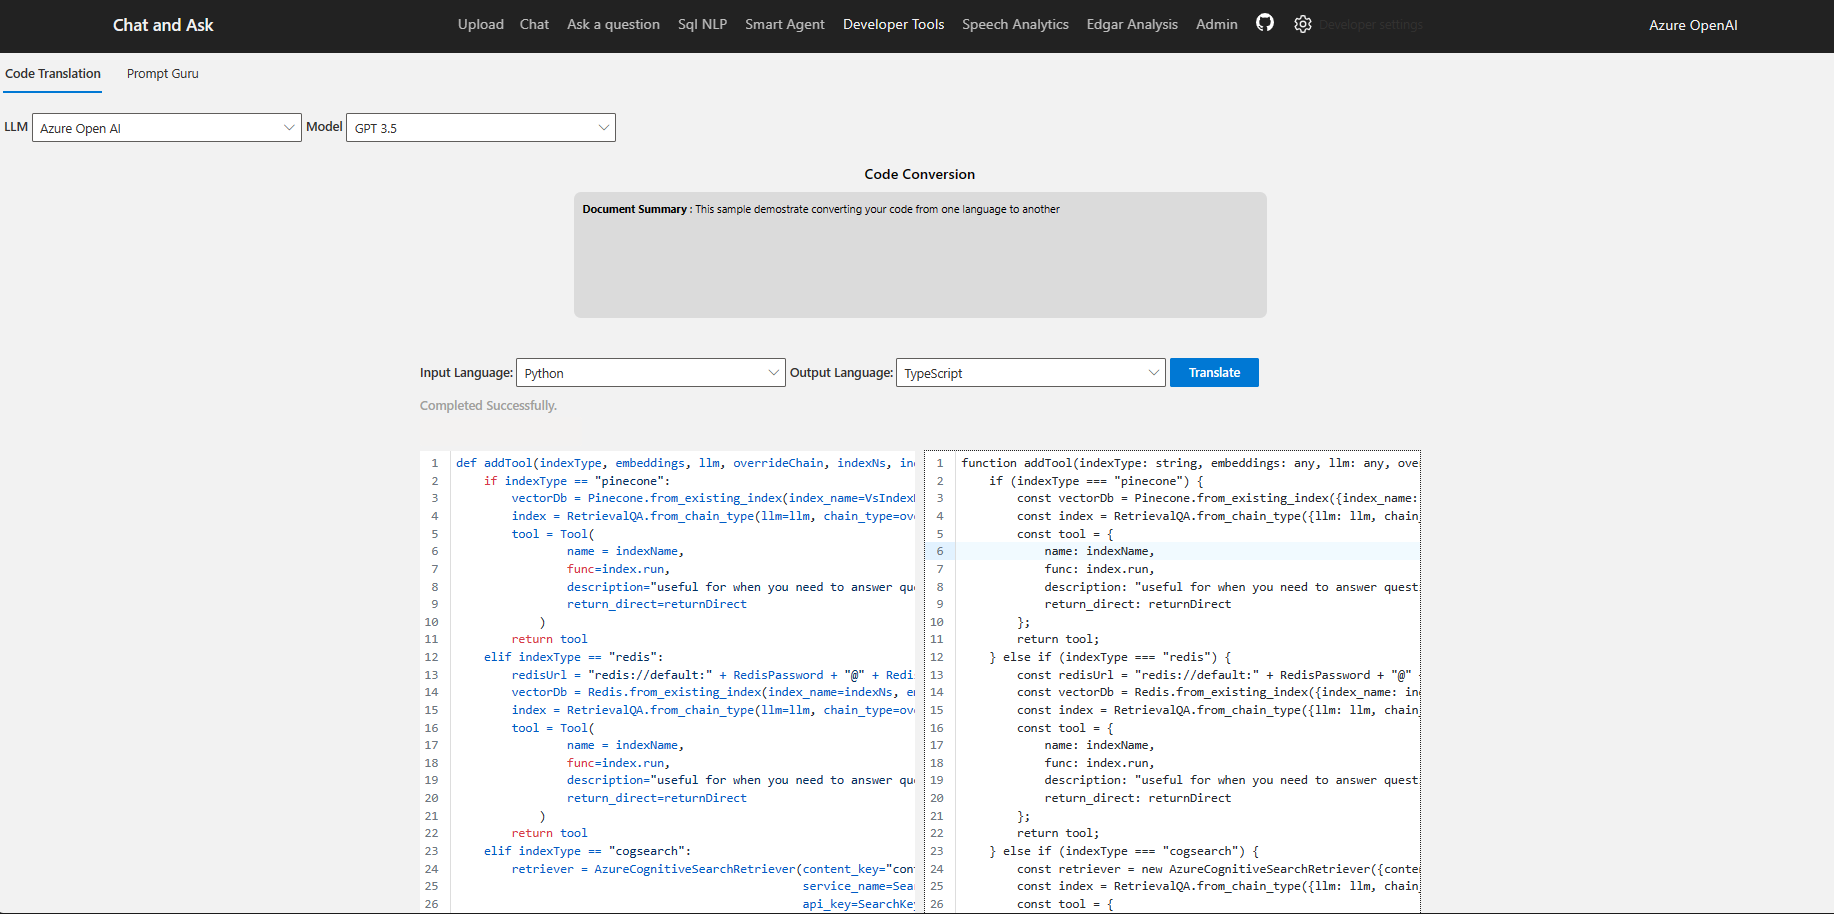Click line number 23 in TypeScript editor gutter
The width and height of the screenshot is (1834, 914).
point(937,851)
